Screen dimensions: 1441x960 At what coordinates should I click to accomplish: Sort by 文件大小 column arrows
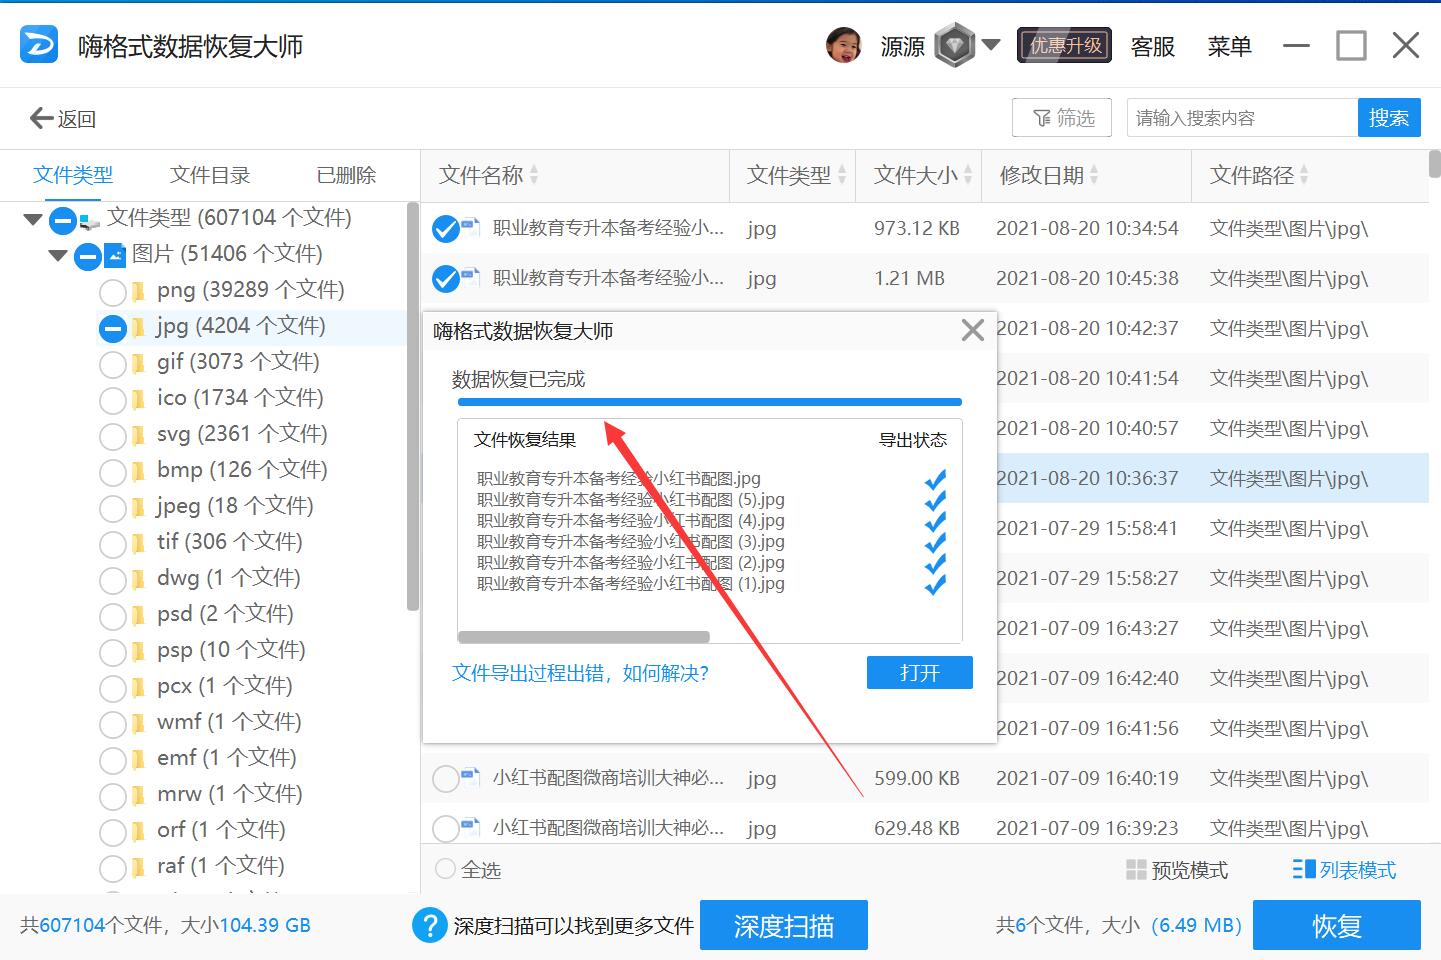tap(969, 175)
